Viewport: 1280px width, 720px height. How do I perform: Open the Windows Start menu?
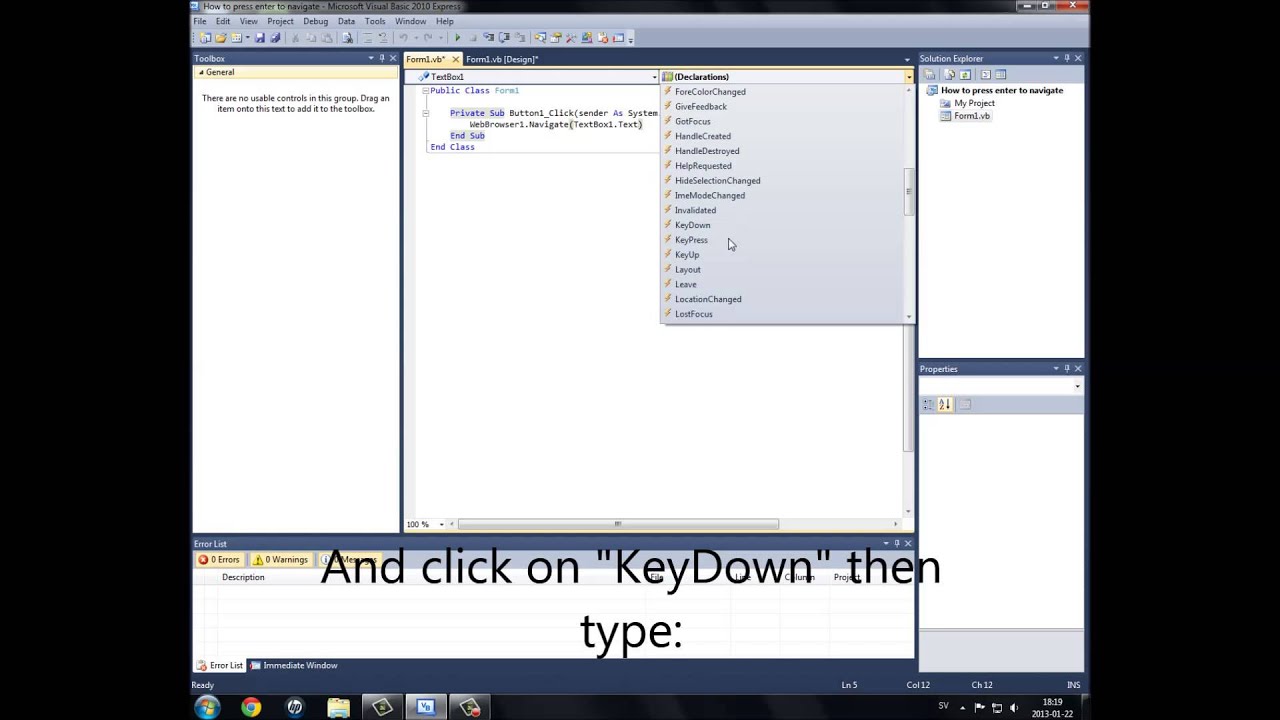207,707
